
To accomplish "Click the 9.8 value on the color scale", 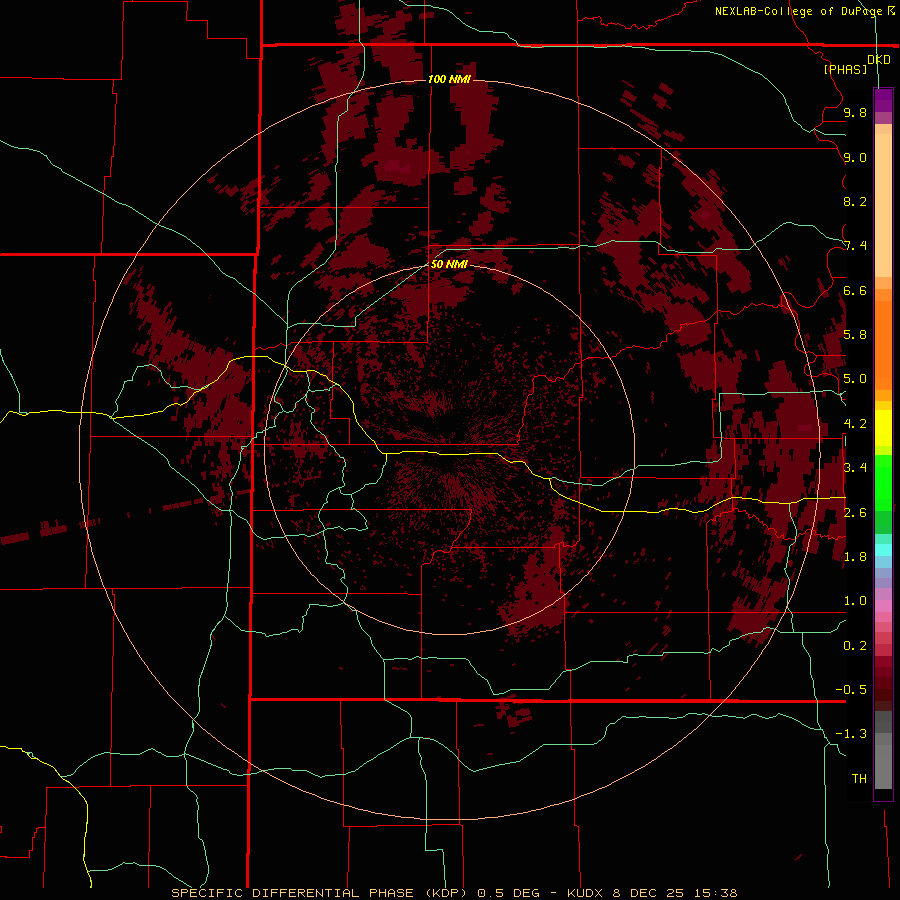I will tap(855, 112).
